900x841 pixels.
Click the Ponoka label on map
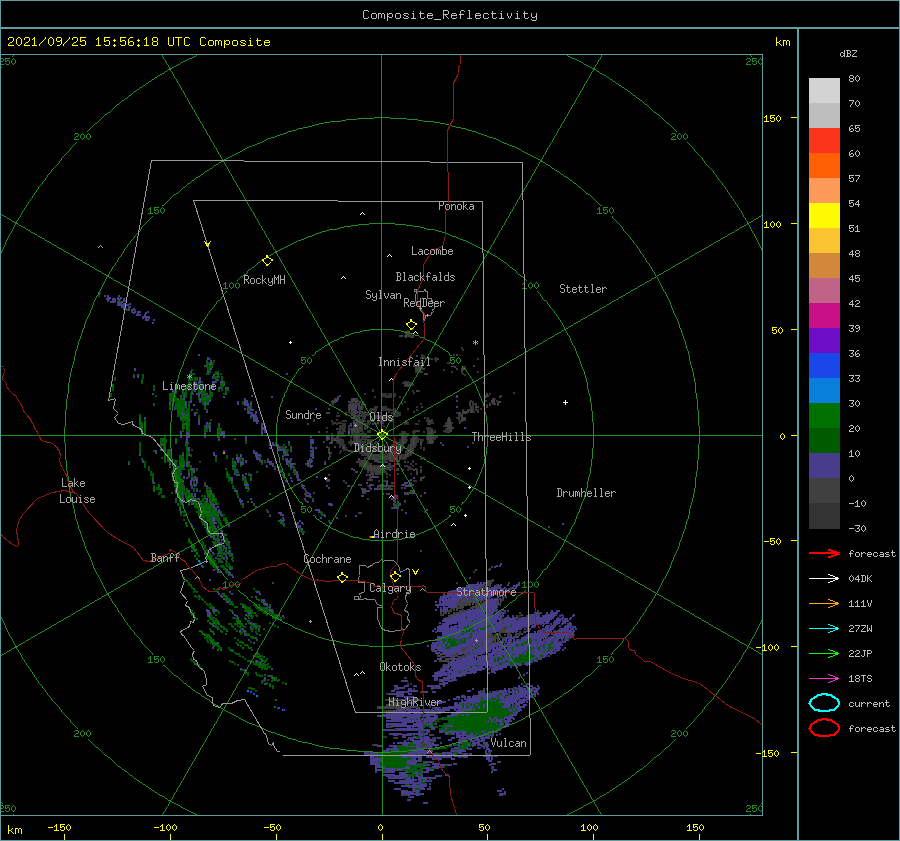pyautogui.click(x=456, y=206)
